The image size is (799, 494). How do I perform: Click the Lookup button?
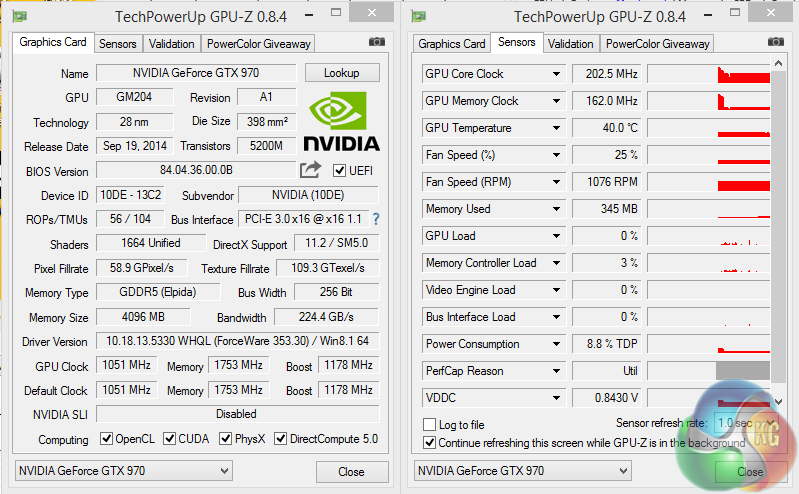(x=341, y=73)
